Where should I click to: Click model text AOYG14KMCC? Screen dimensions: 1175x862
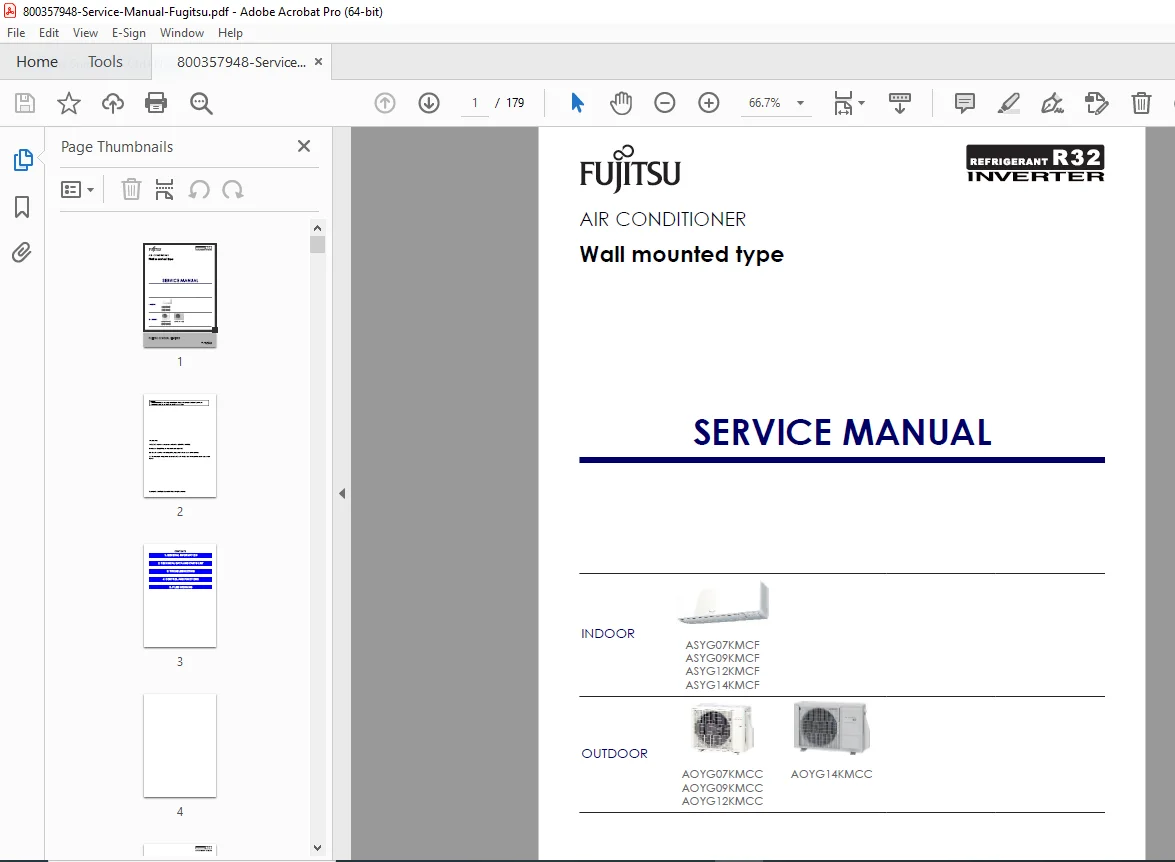click(x=832, y=774)
